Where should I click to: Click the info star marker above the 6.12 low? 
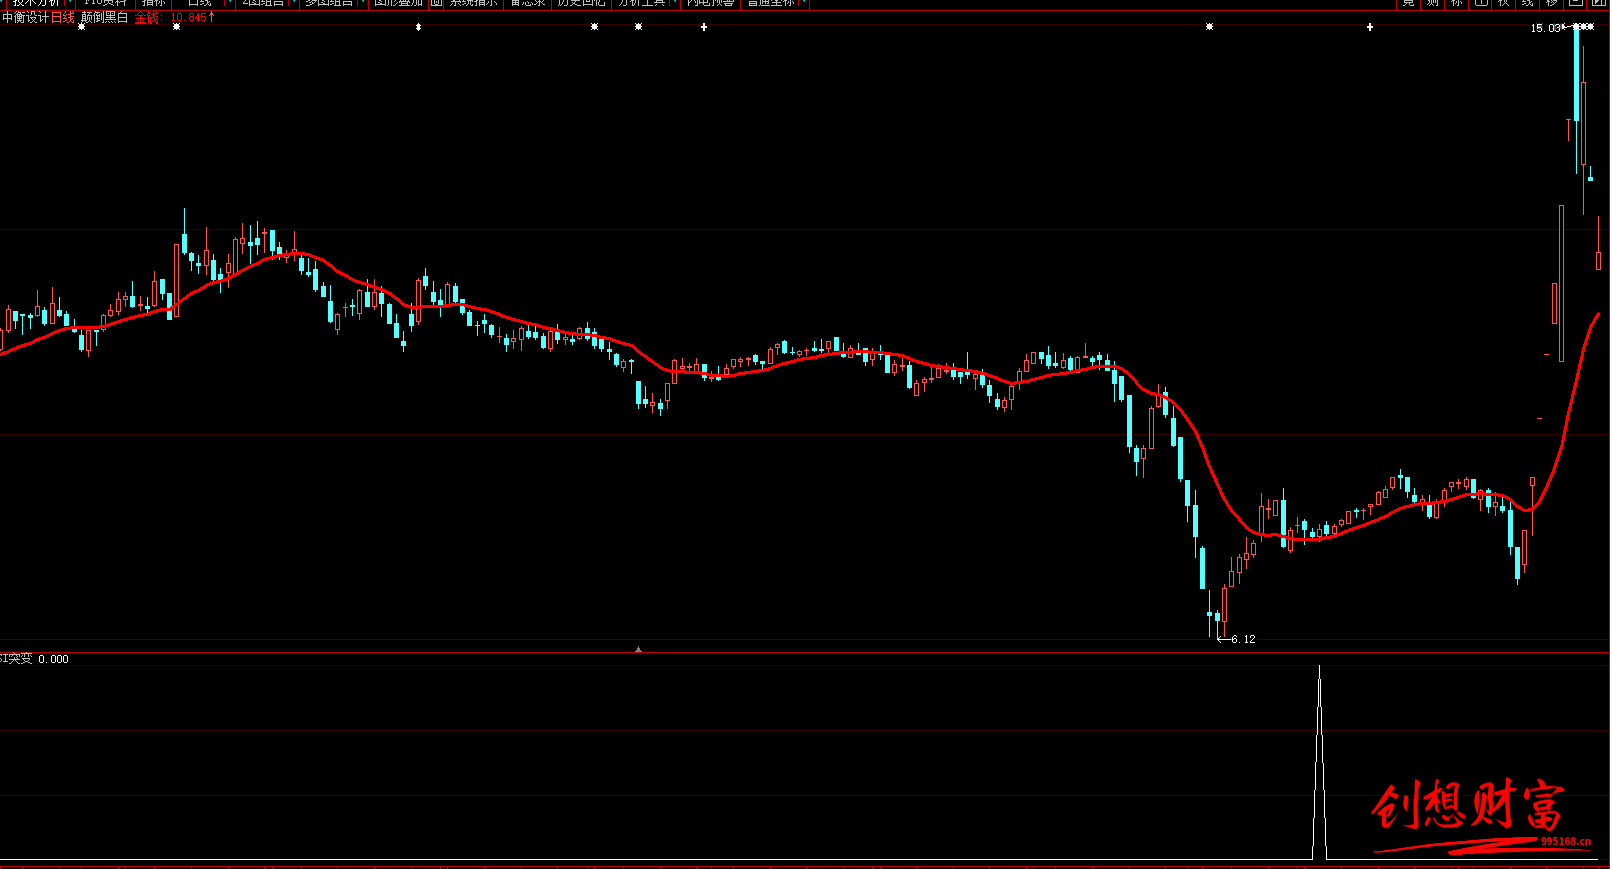[1209, 27]
